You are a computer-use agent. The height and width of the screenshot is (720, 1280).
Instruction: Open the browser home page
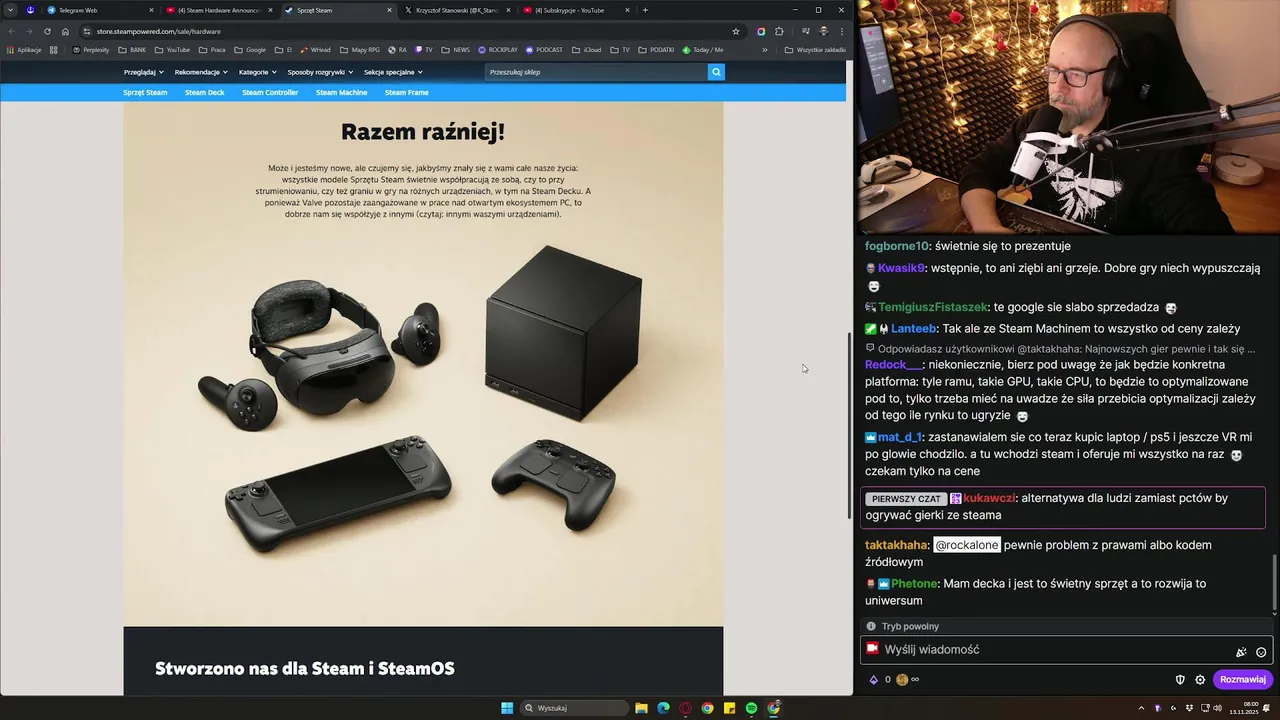pyautogui.click(x=65, y=31)
